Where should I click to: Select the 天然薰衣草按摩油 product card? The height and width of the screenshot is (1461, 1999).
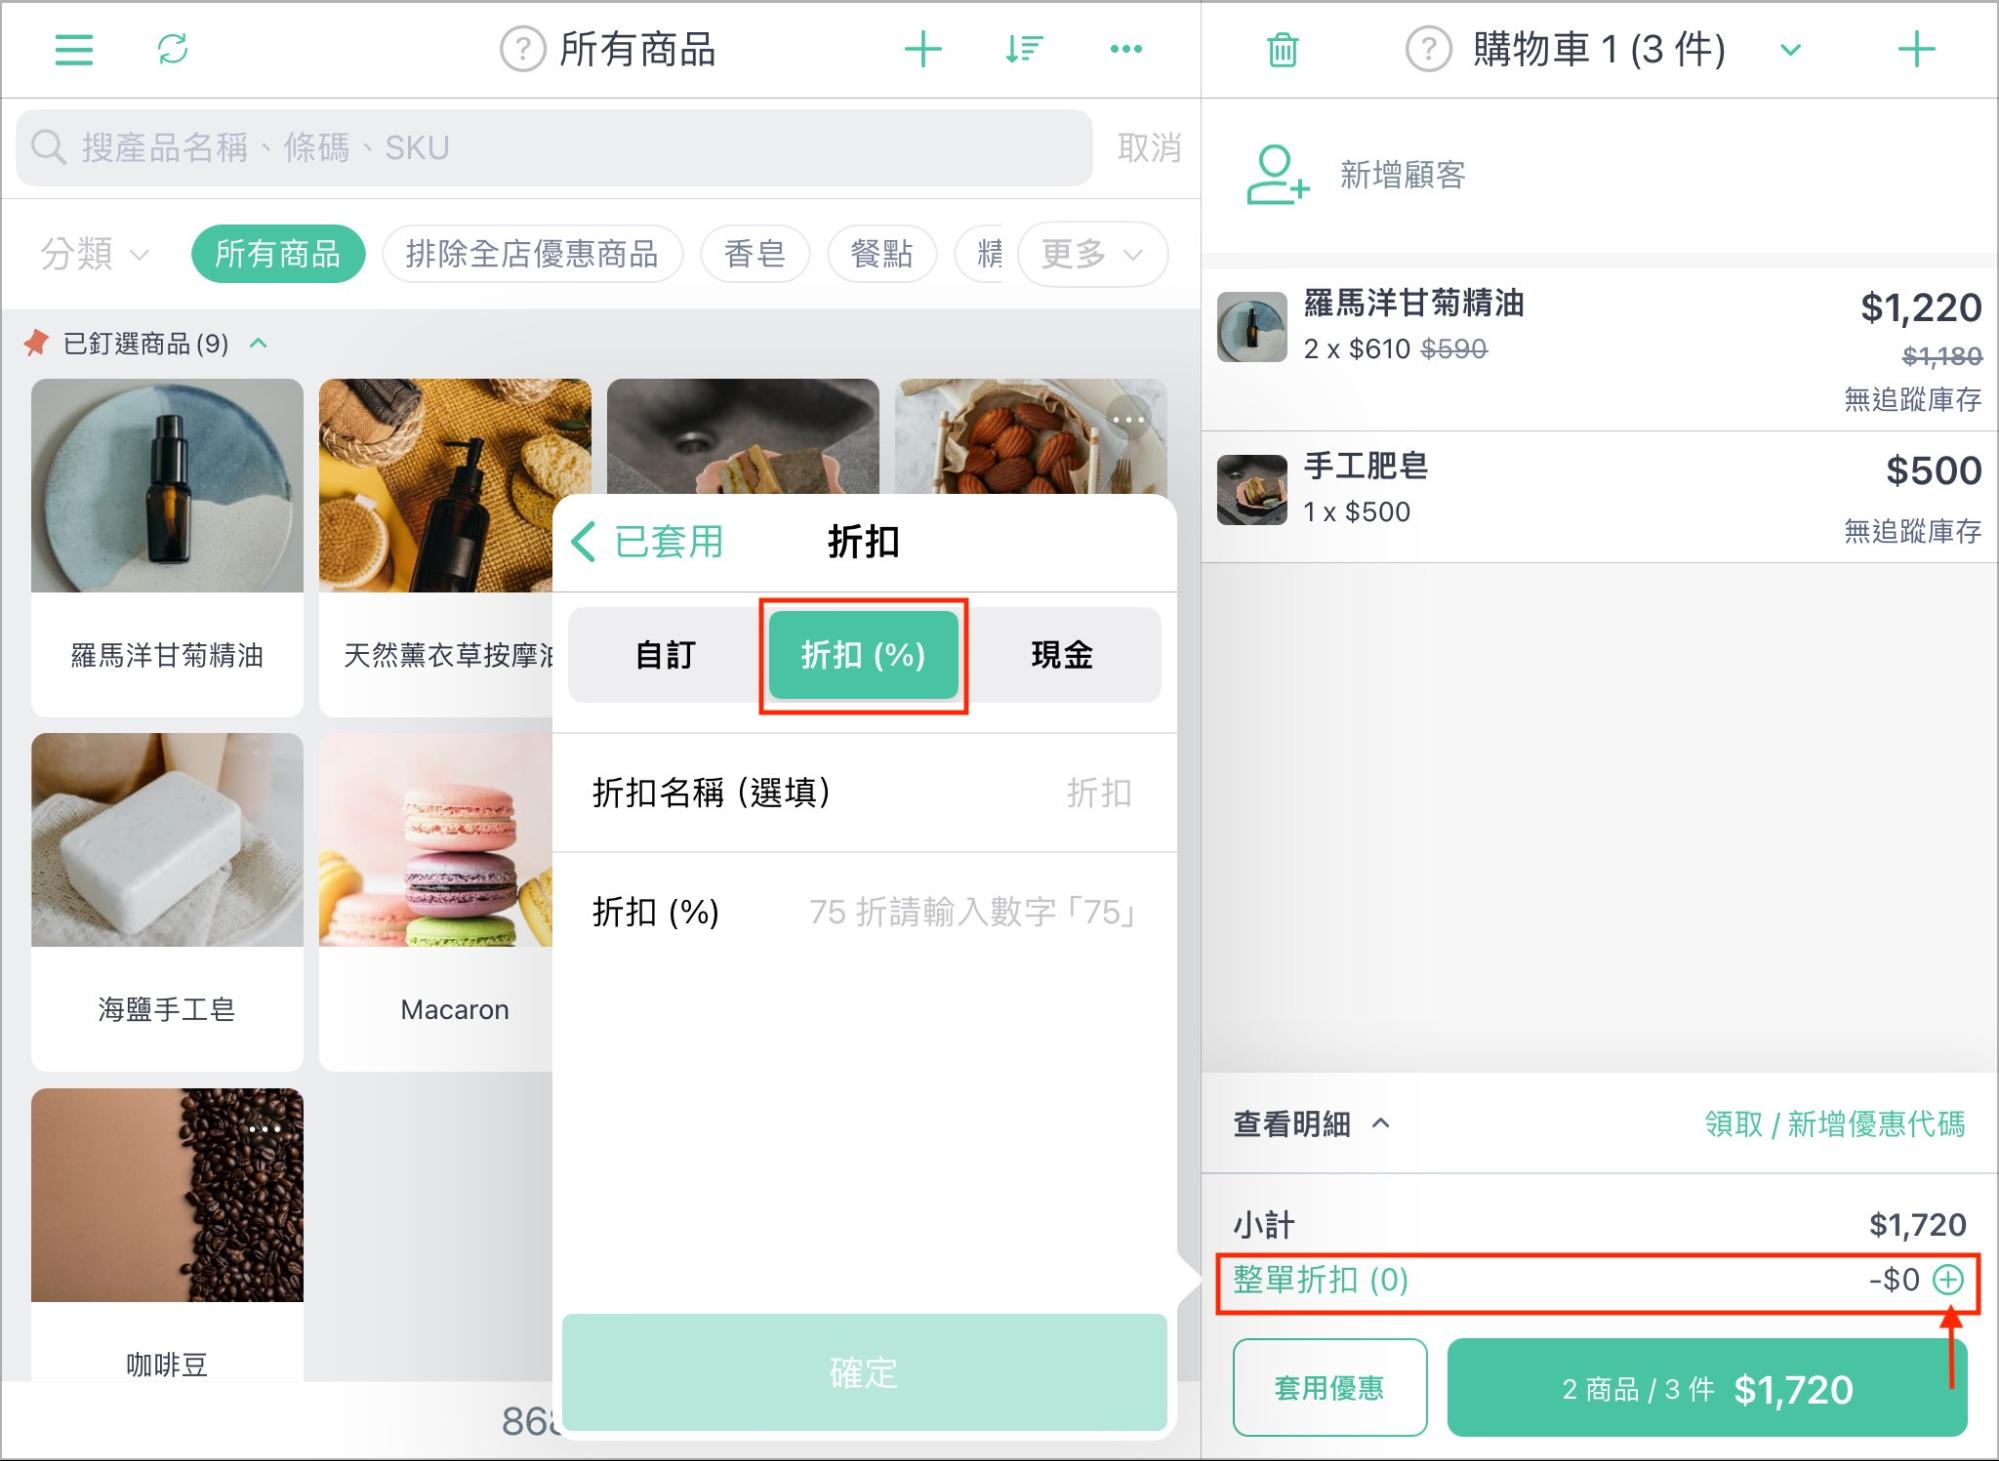point(436,547)
